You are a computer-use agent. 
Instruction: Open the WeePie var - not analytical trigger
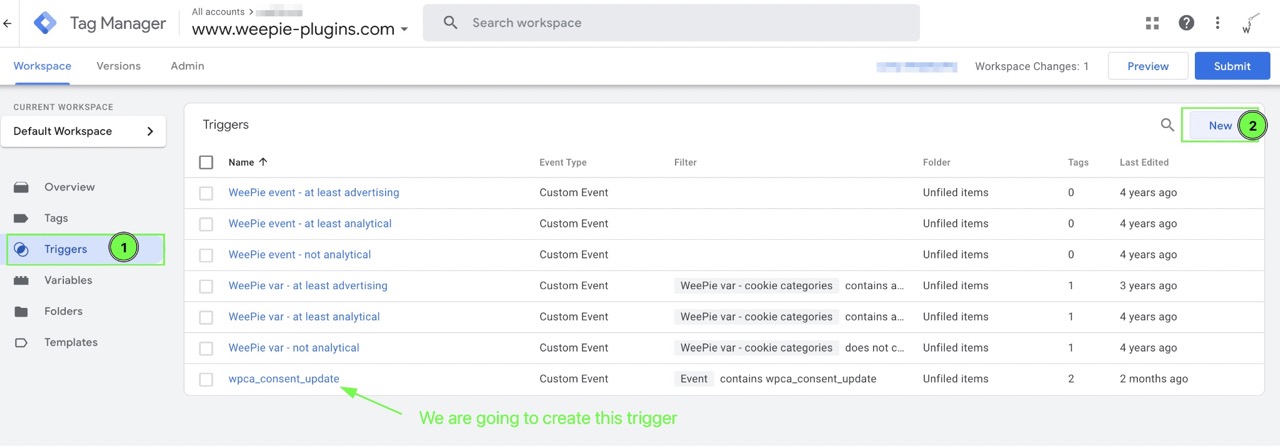[293, 347]
